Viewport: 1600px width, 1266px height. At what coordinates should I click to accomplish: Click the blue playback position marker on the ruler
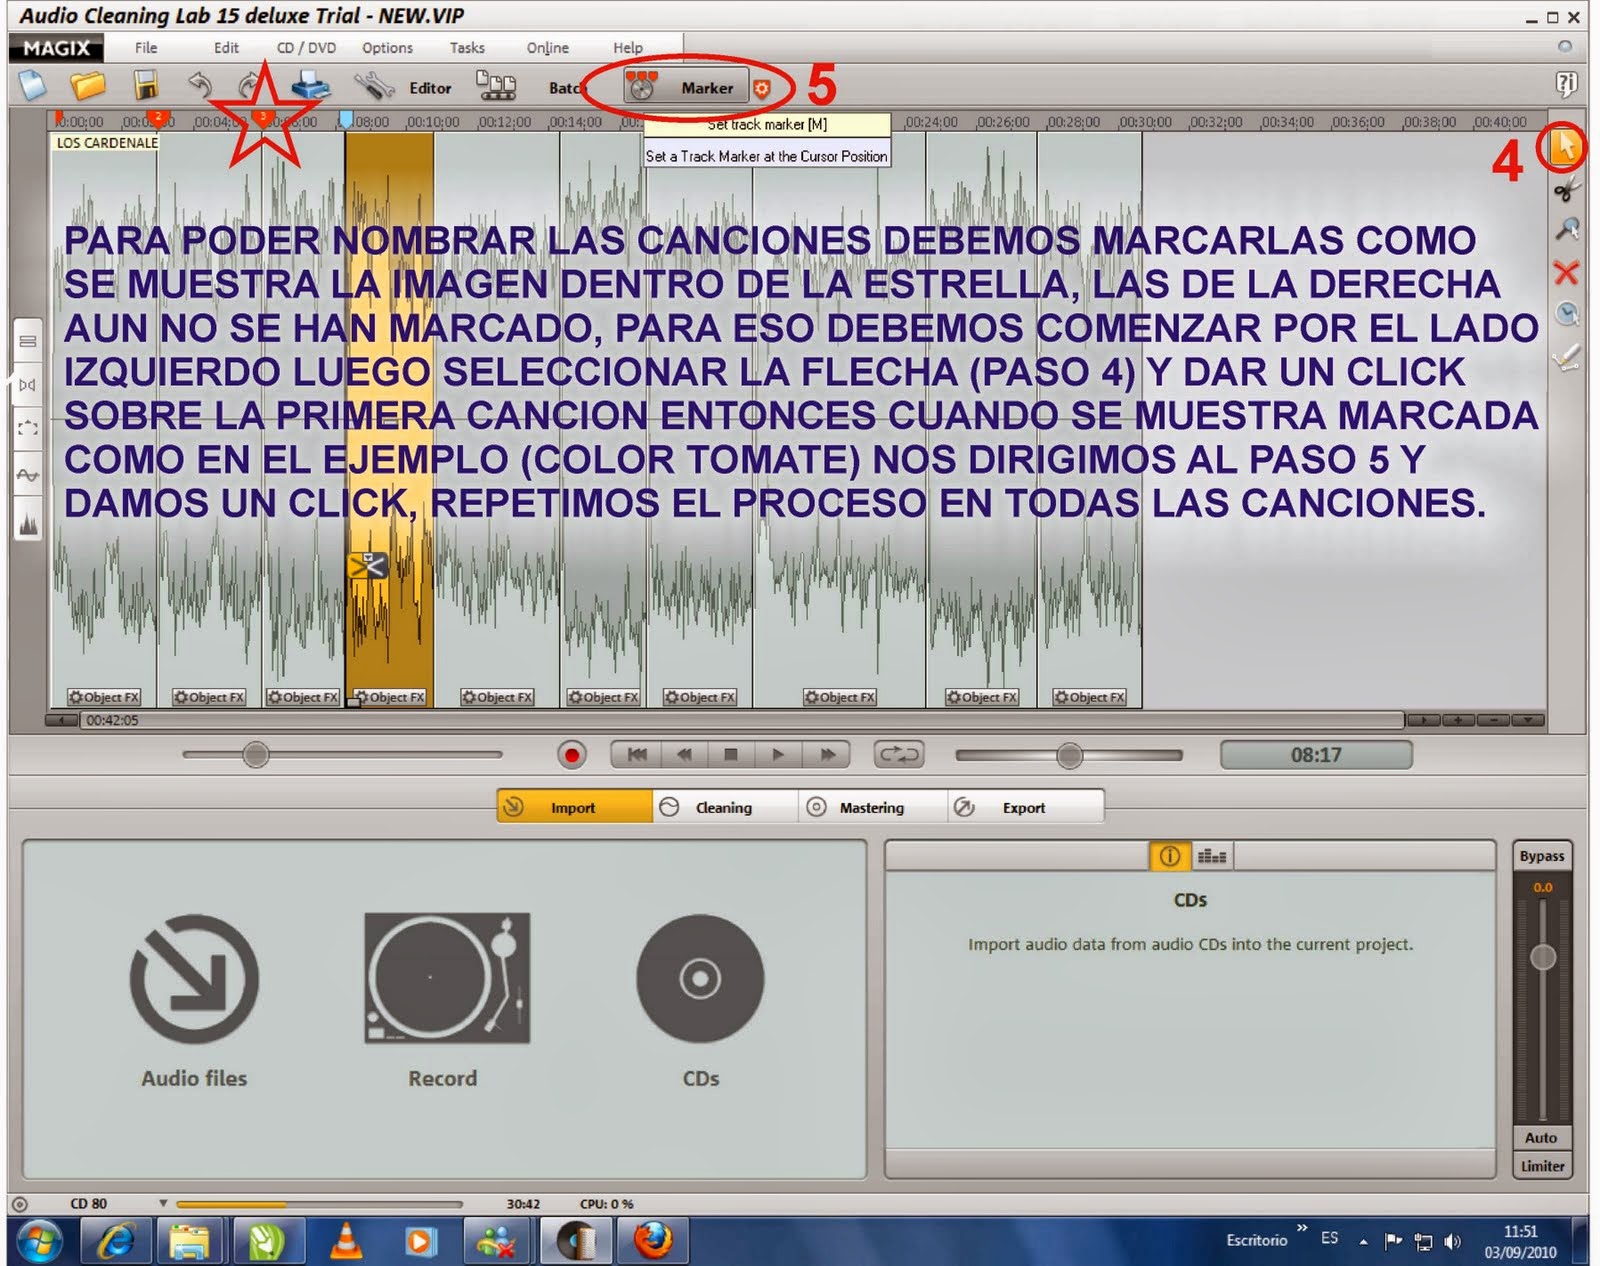coord(346,120)
